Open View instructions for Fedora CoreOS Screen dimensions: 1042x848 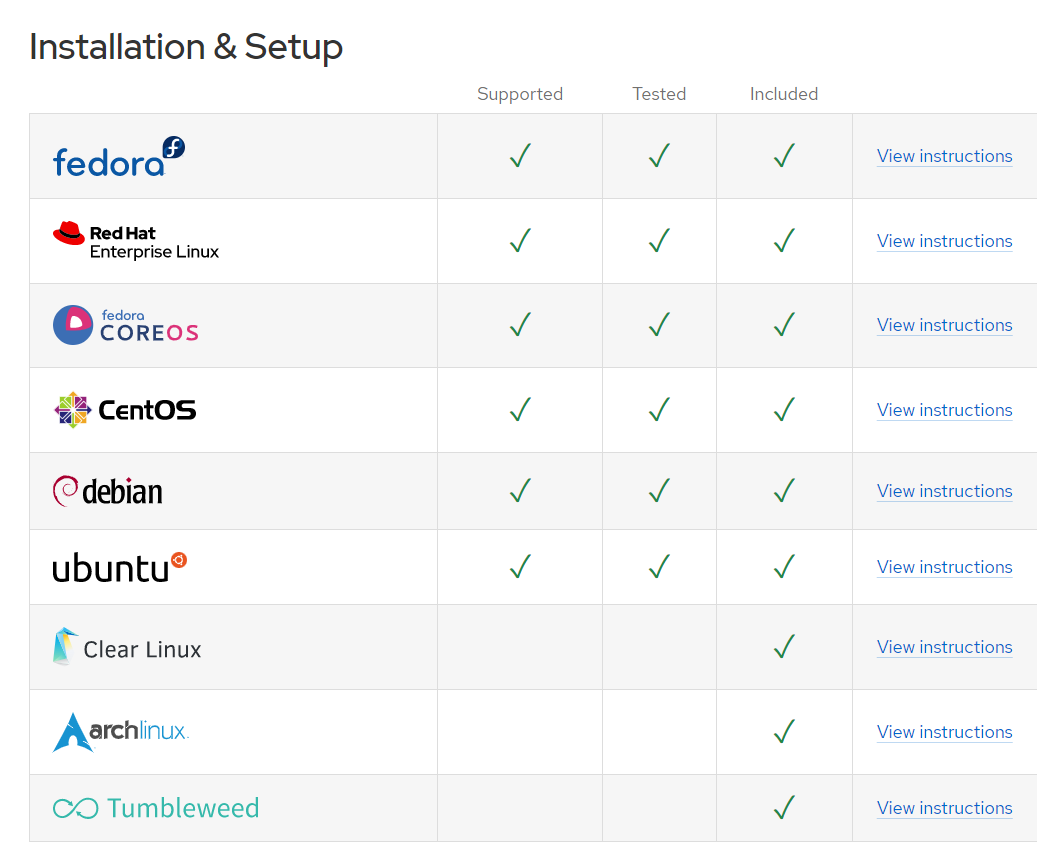click(944, 325)
